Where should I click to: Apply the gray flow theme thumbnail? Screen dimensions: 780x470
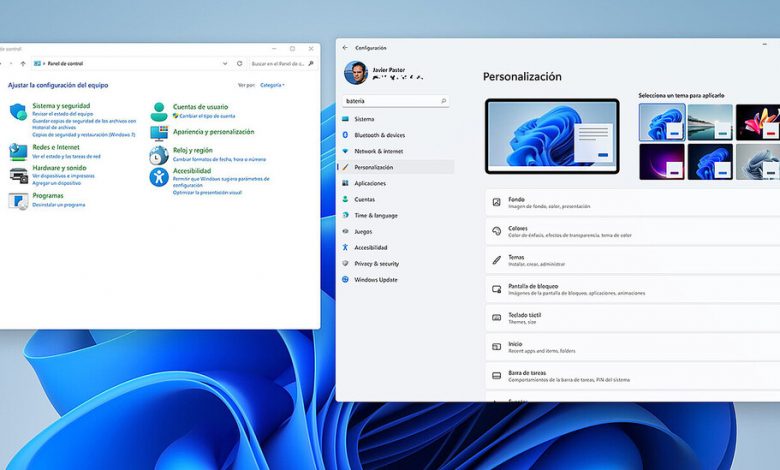pos(758,162)
